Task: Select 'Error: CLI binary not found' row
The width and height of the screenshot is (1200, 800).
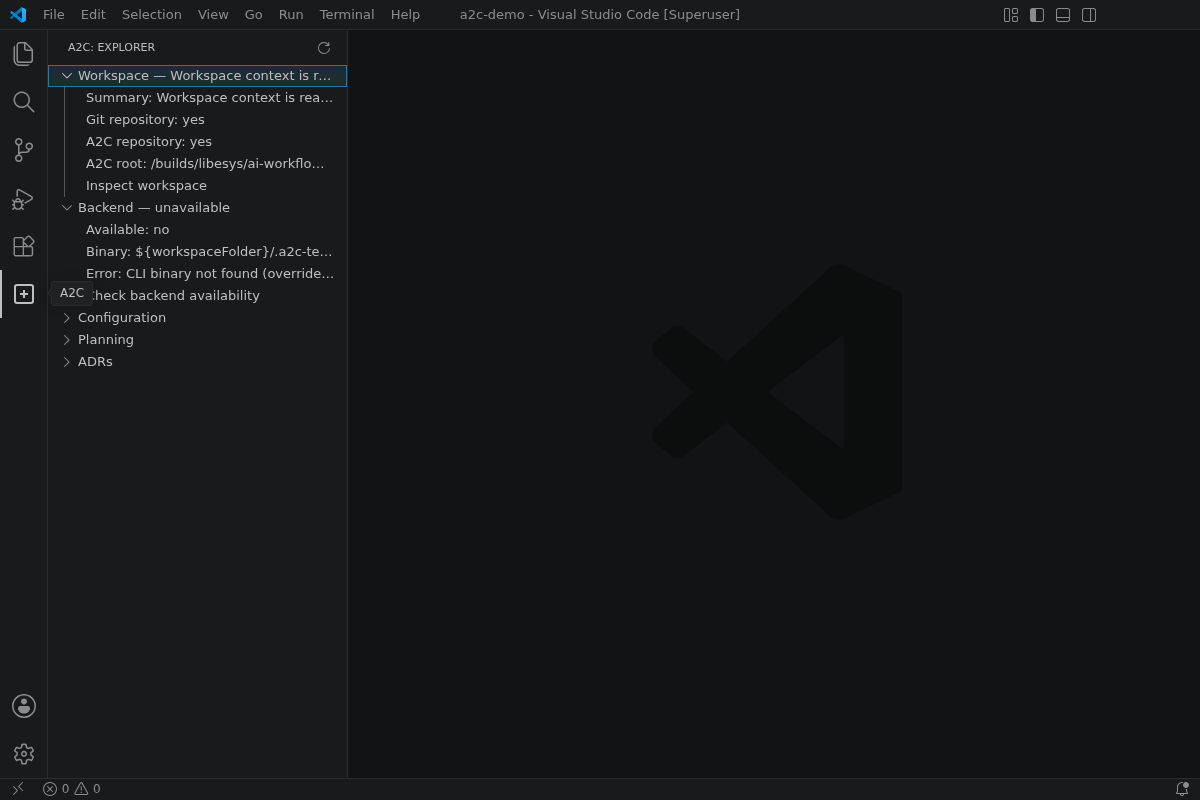Action: point(197,274)
